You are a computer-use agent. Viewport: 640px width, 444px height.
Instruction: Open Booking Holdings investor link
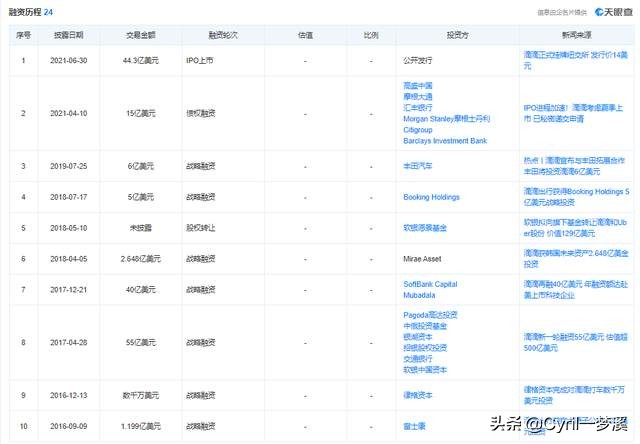[x=431, y=197]
